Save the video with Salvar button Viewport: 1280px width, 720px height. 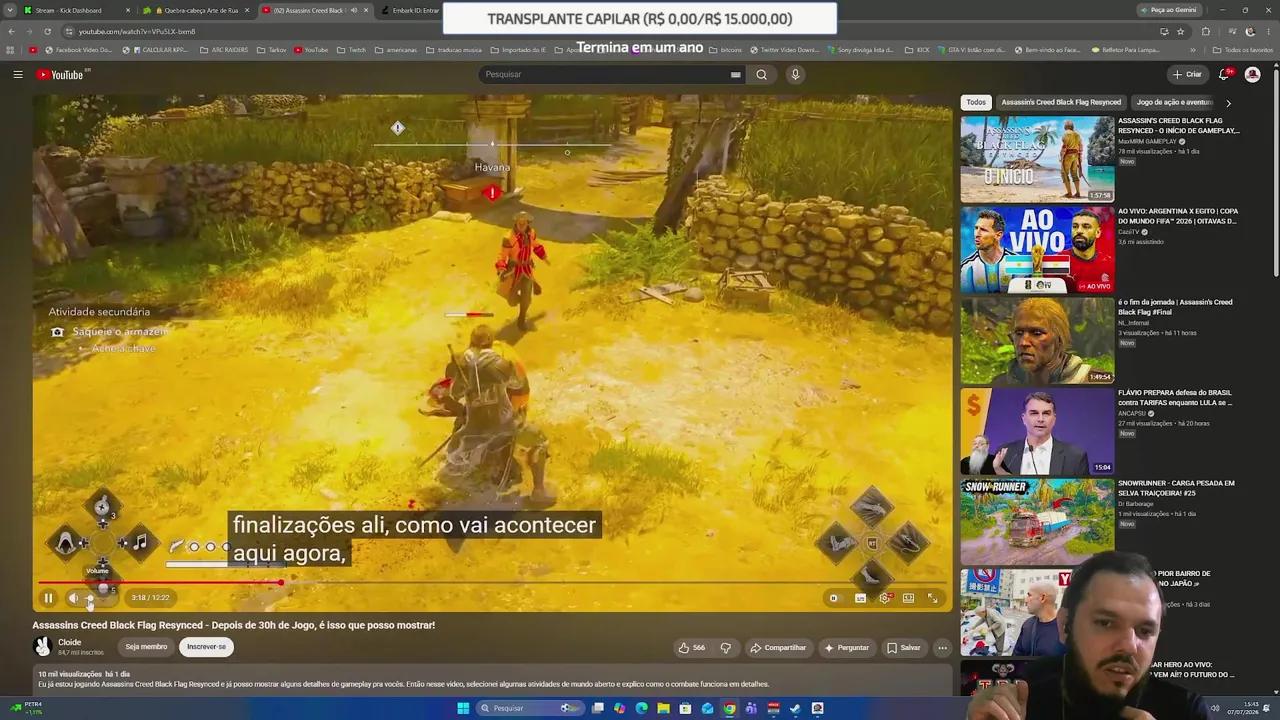[903, 647]
